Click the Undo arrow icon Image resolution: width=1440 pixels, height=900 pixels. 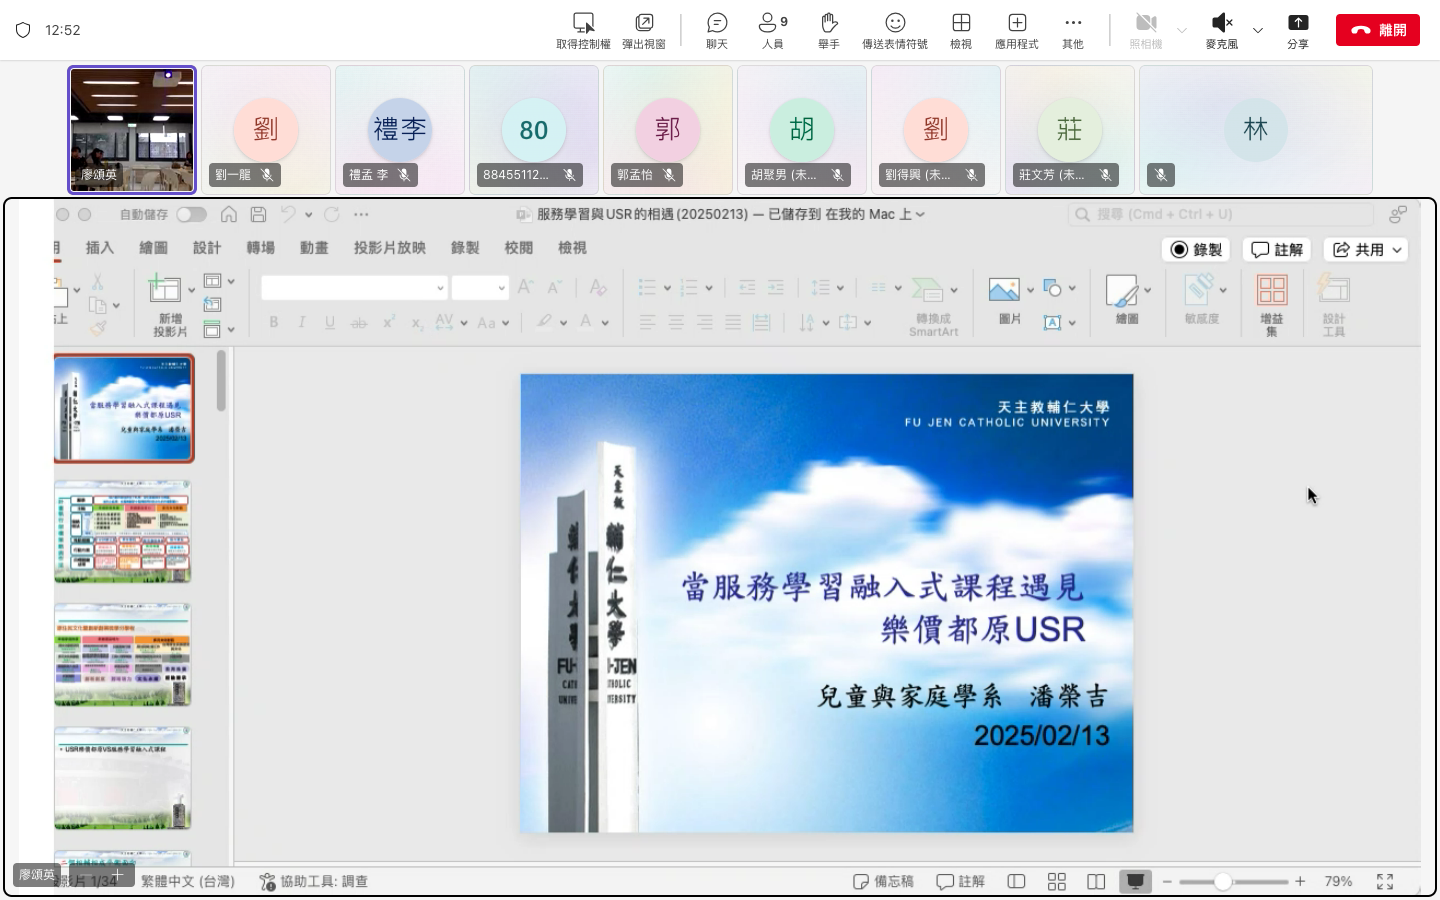pos(288,214)
